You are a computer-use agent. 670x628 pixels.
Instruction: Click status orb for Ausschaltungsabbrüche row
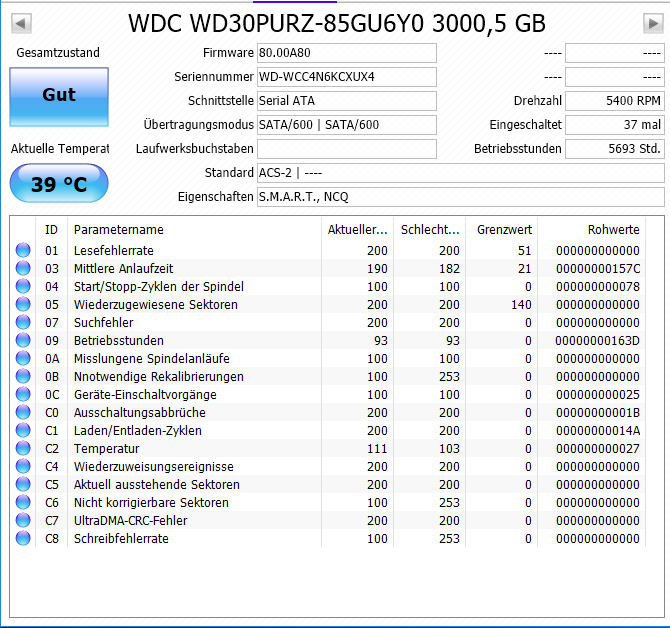pos(23,412)
